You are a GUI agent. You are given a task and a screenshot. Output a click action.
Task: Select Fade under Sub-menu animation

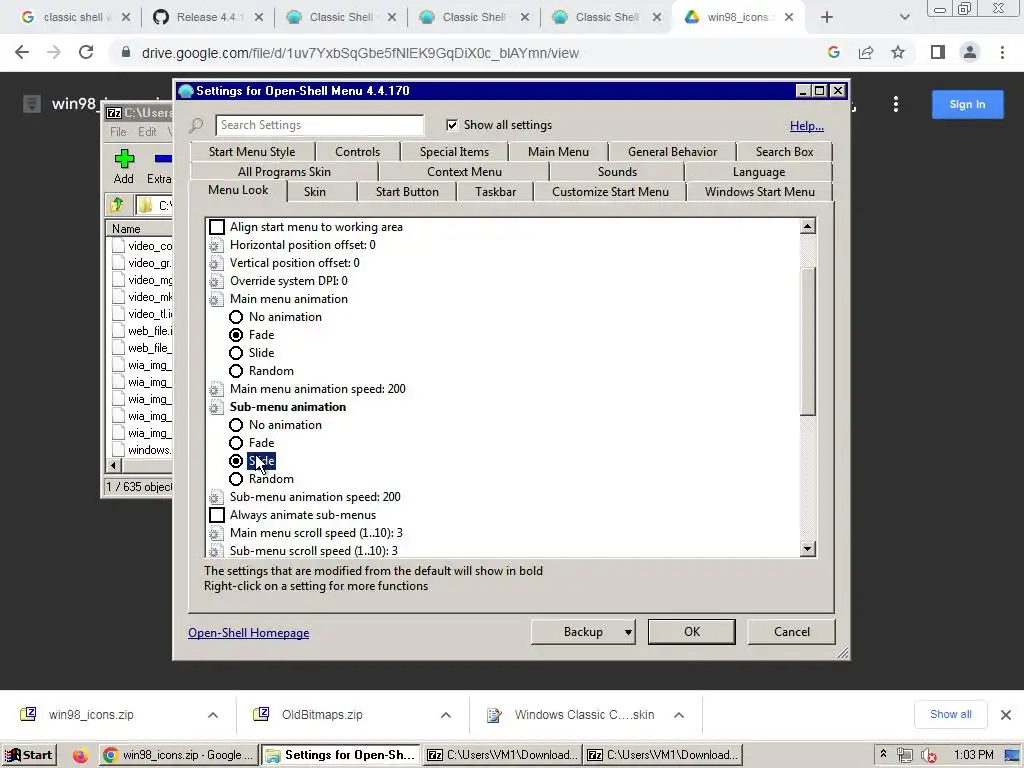pos(236,443)
